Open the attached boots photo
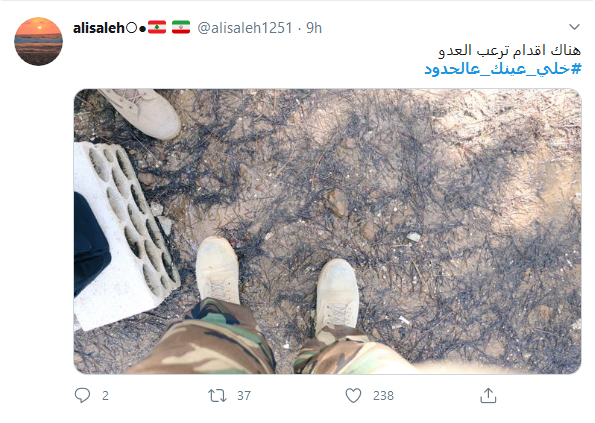The width and height of the screenshot is (595, 423). [x=327, y=231]
